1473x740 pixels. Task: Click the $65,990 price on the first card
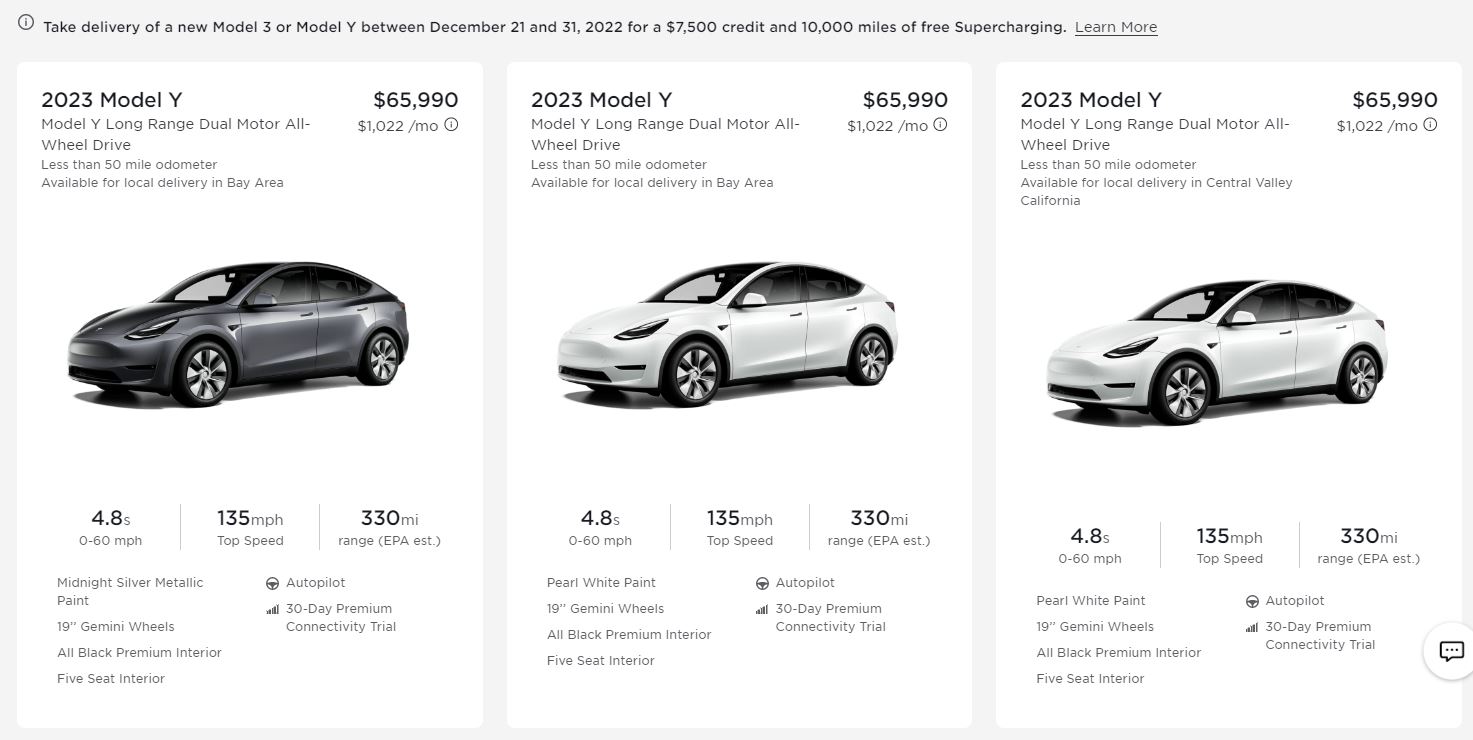[415, 100]
